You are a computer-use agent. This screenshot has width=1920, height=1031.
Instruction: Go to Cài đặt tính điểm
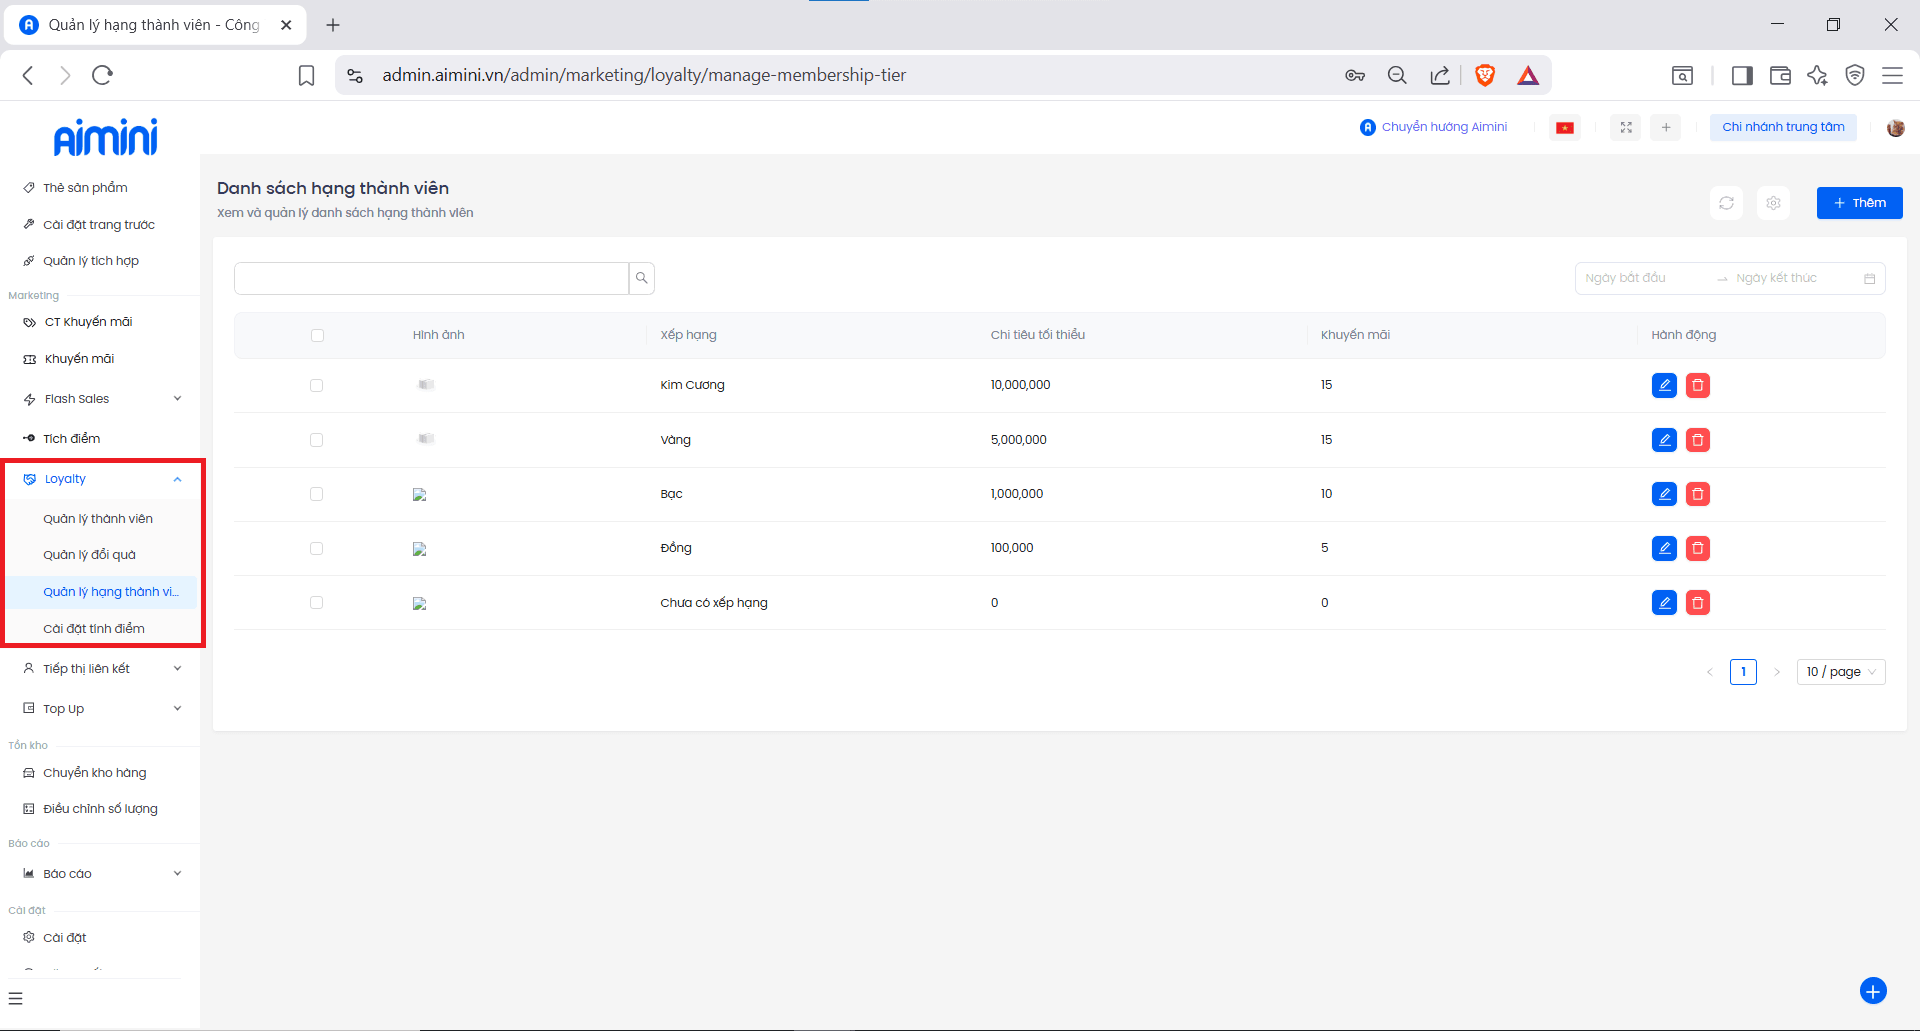point(94,629)
